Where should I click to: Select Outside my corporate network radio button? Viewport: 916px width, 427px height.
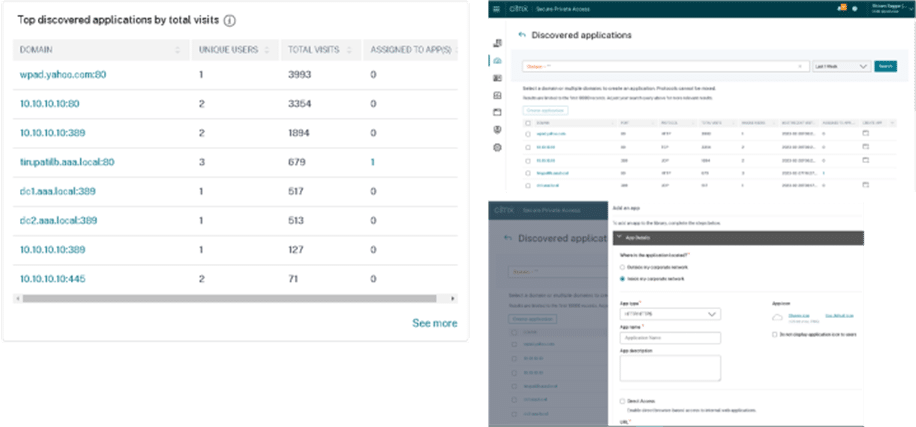pos(622,267)
